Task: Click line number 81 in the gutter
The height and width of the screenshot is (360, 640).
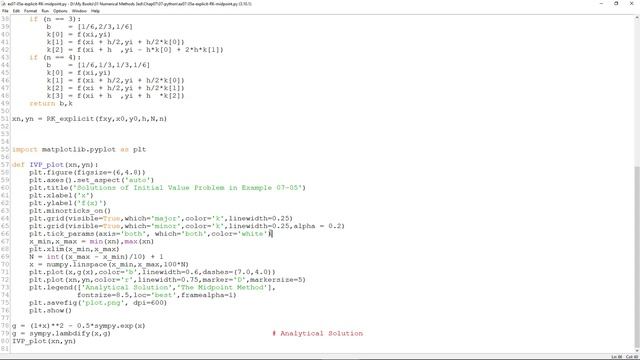Action: (x=5, y=349)
